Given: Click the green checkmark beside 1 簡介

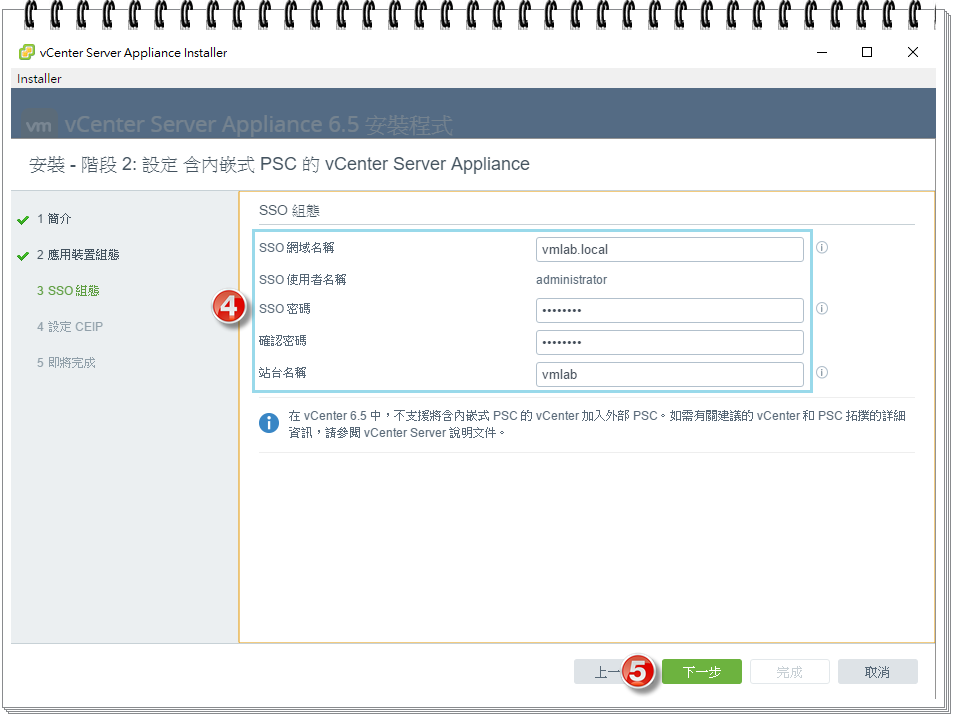Looking at the screenshot, I should click(23, 220).
